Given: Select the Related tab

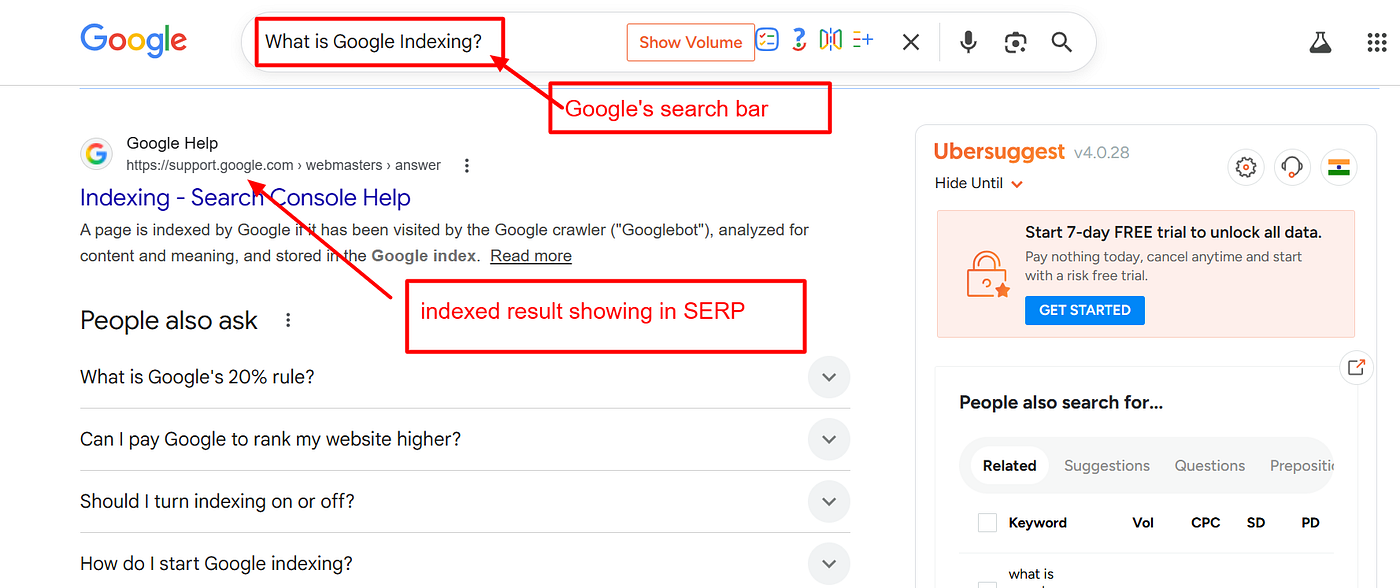Looking at the screenshot, I should (1009, 465).
